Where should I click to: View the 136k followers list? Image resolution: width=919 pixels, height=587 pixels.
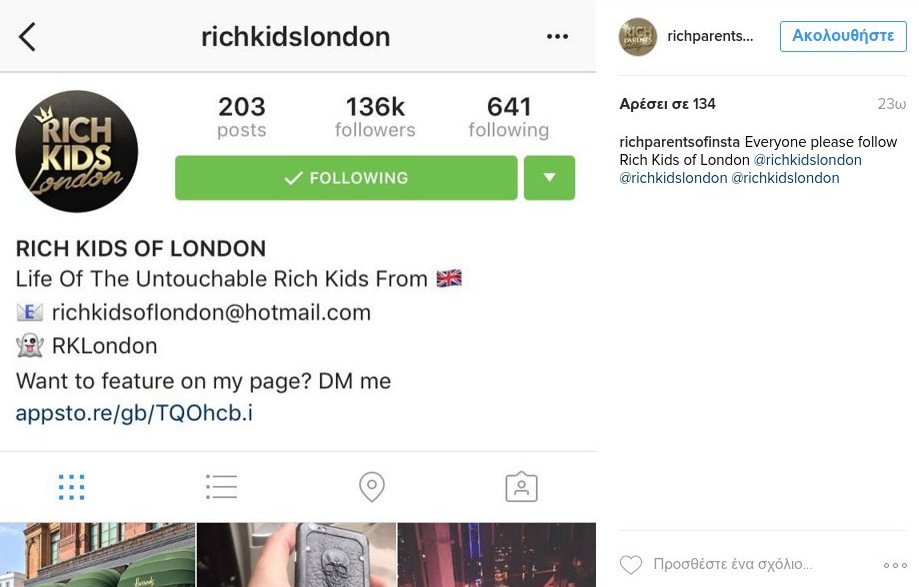coord(375,117)
